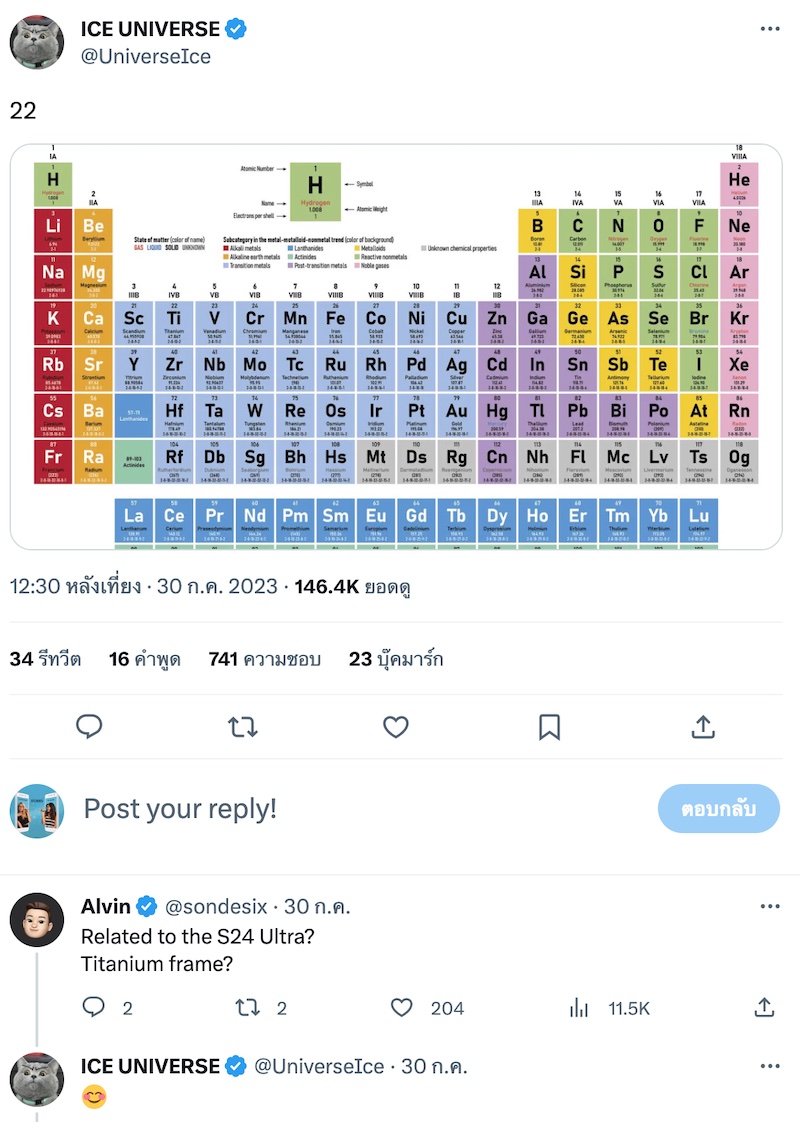The width and height of the screenshot is (800, 1122).
Task: Click ICE UNIVERSE's cat avatar at the top
Action: coord(38,42)
